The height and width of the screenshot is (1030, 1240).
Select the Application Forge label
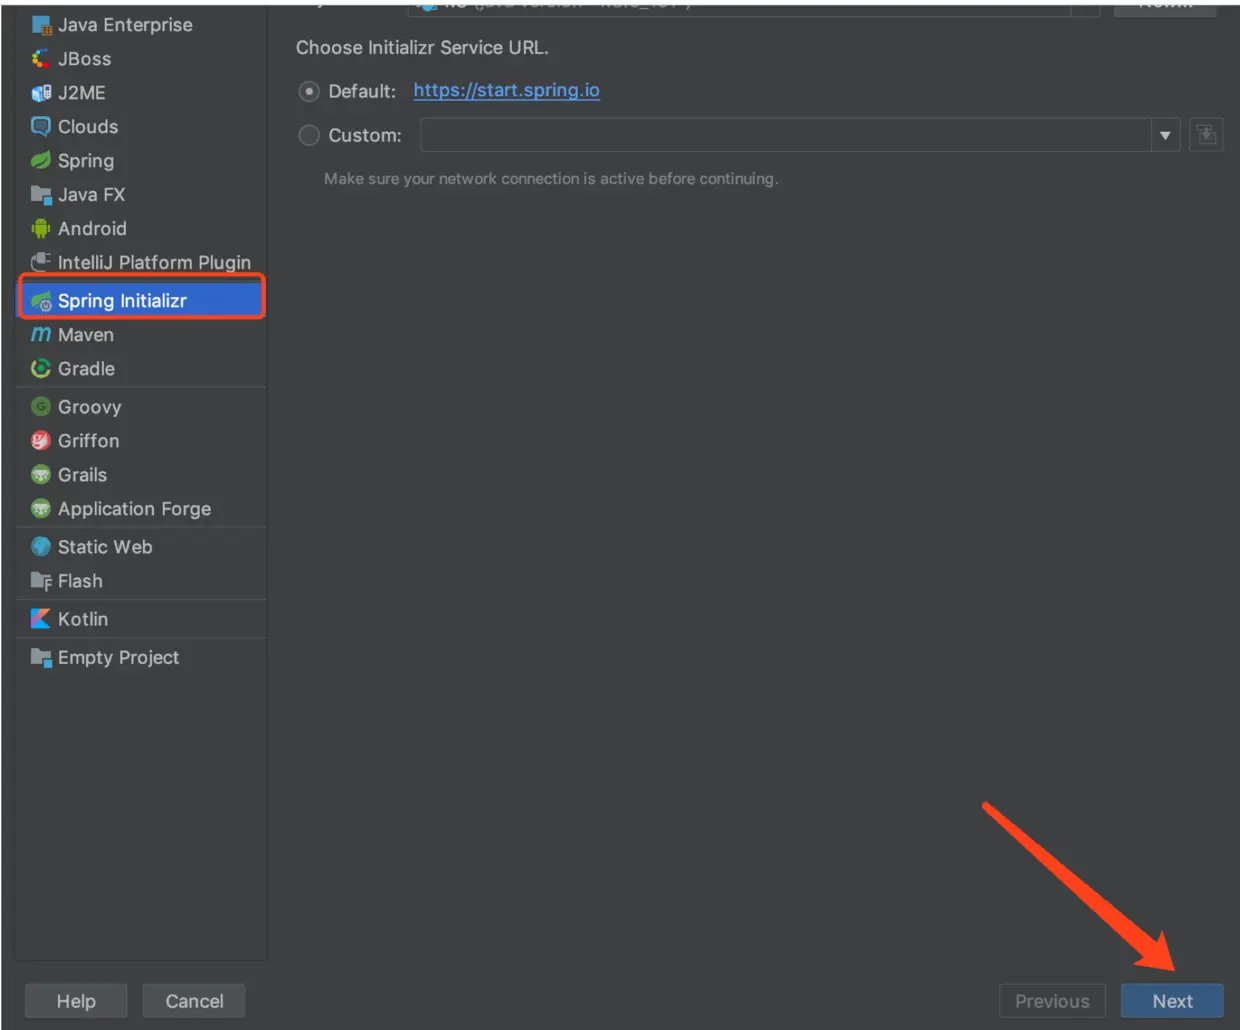pyautogui.click(x=134, y=509)
